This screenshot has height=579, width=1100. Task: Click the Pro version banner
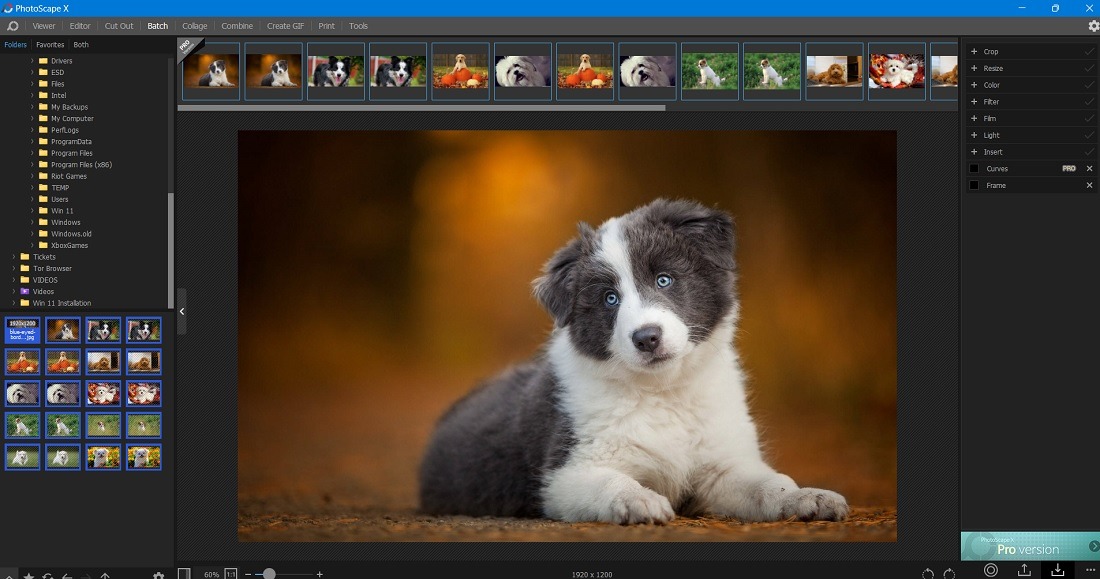(x=1029, y=548)
